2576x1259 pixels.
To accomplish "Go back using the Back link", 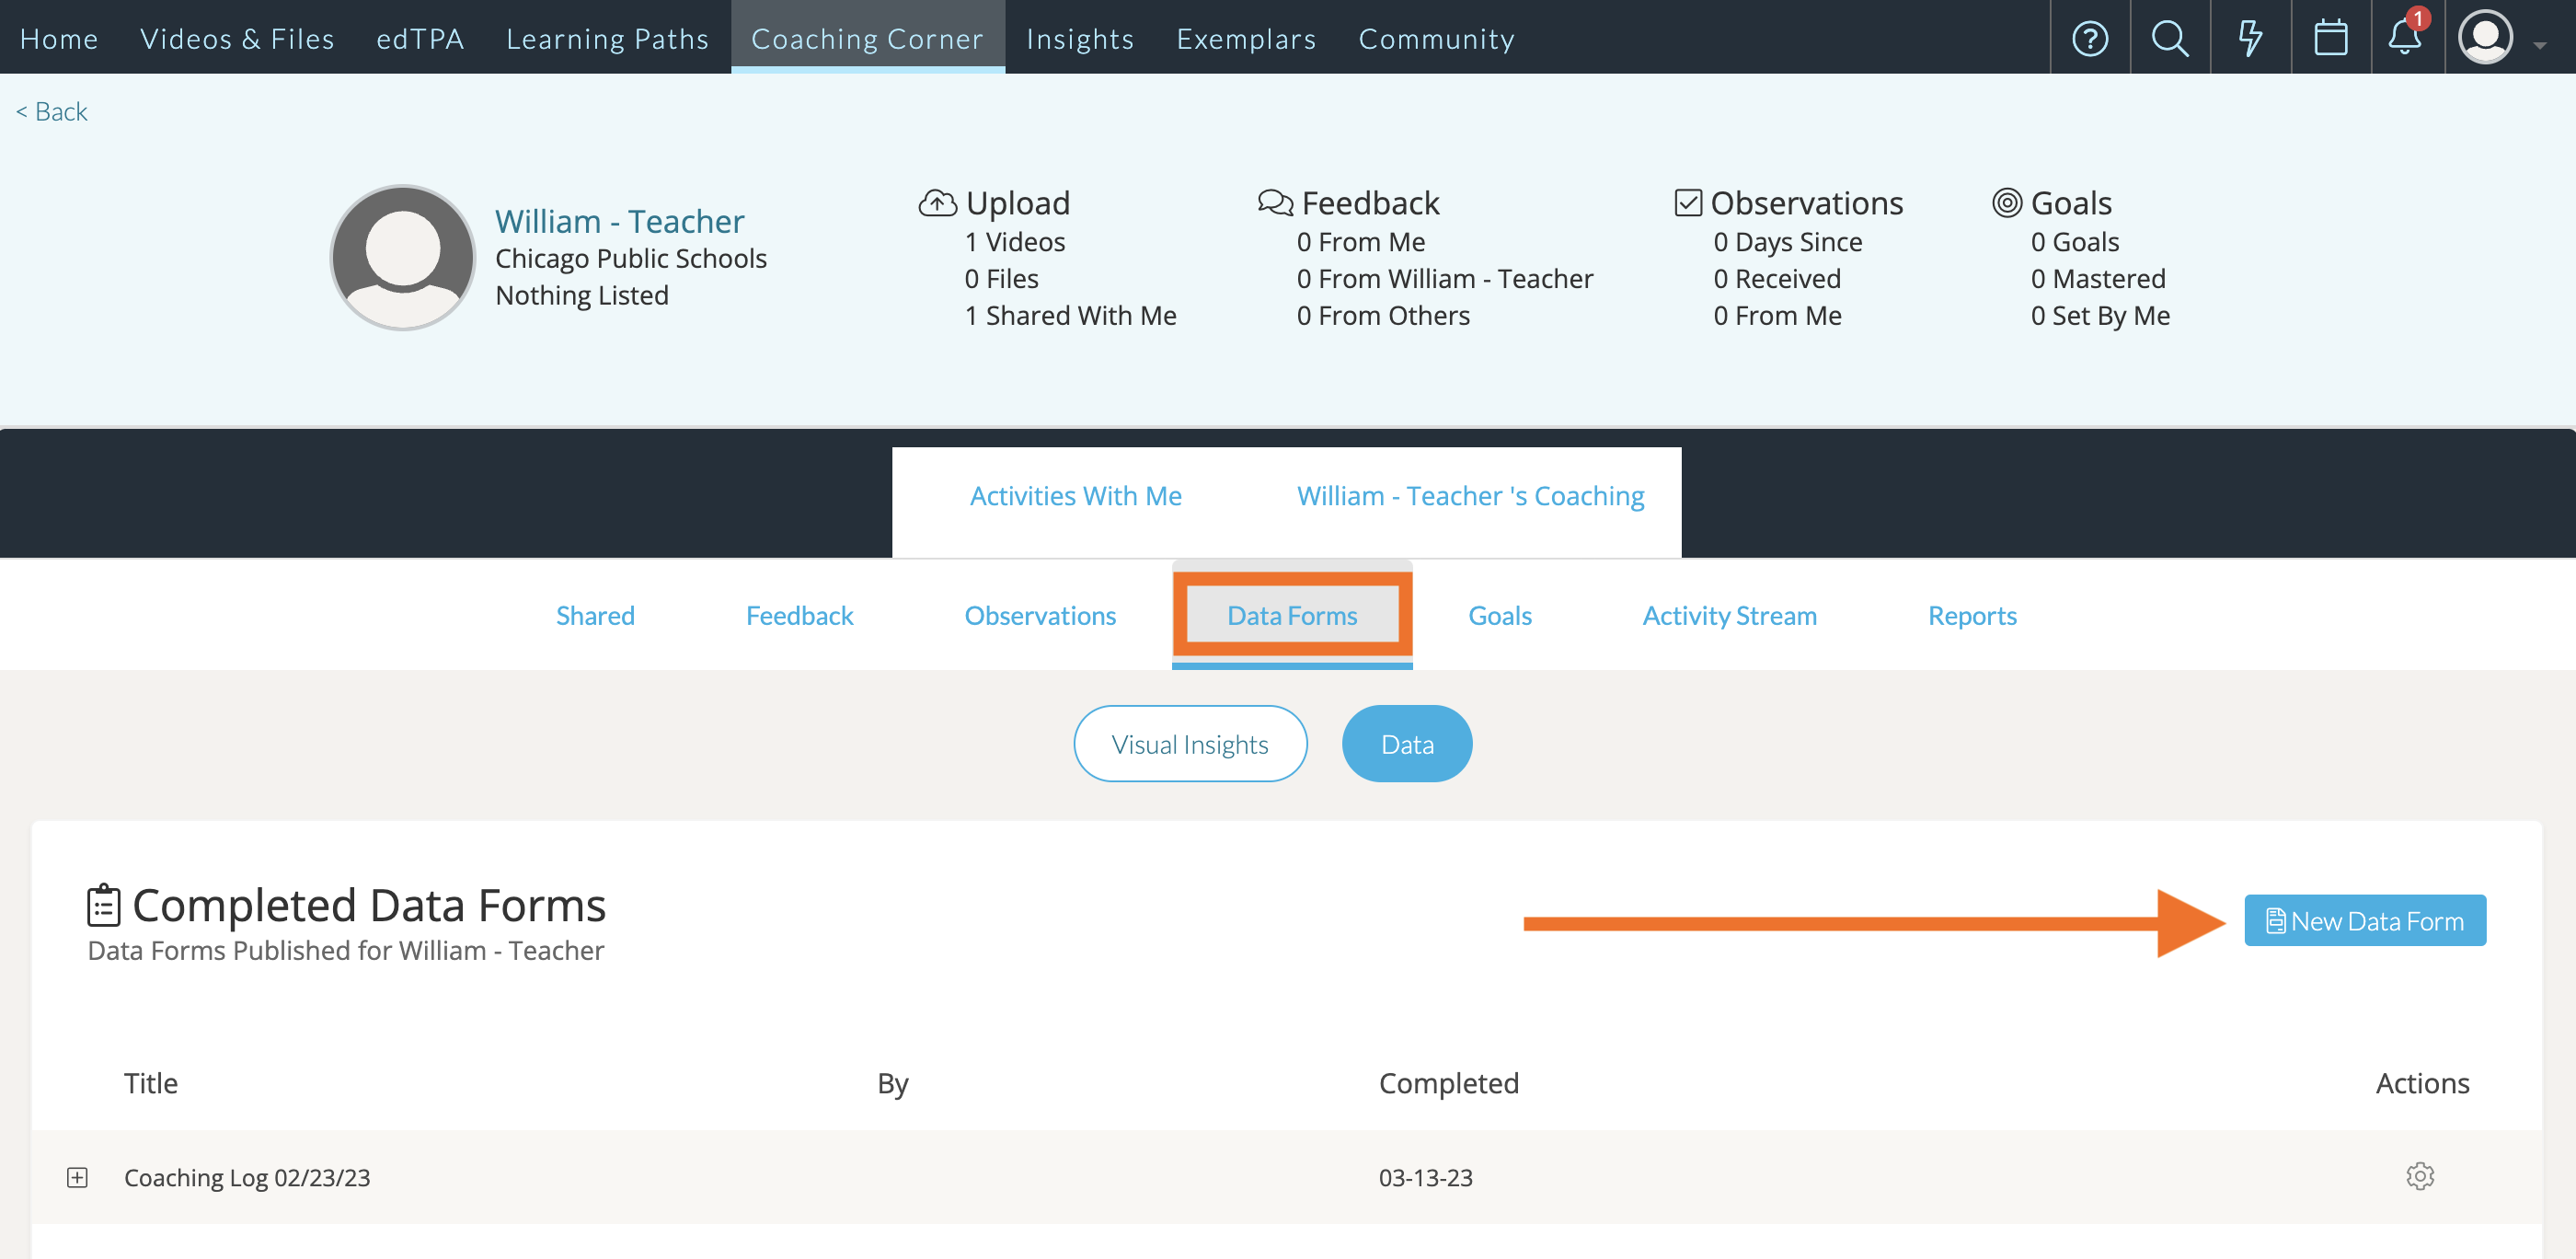I will (x=52, y=111).
